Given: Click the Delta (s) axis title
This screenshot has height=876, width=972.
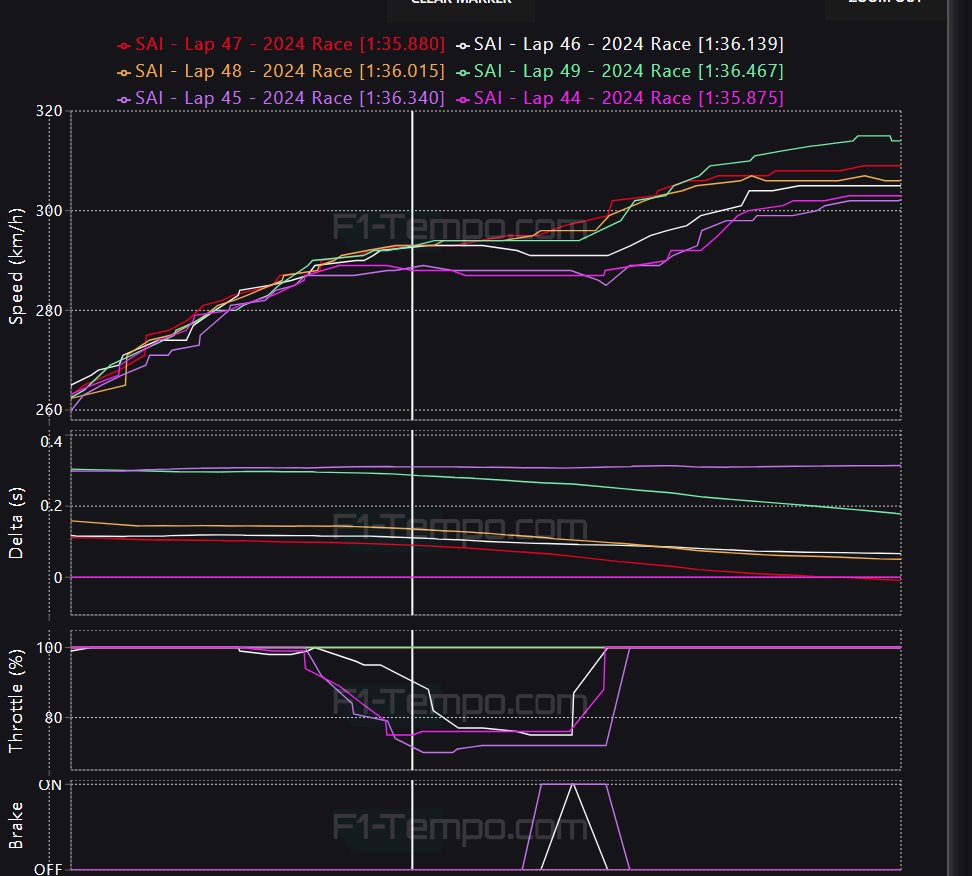Looking at the screenshot, I should (x=16, y=523).
